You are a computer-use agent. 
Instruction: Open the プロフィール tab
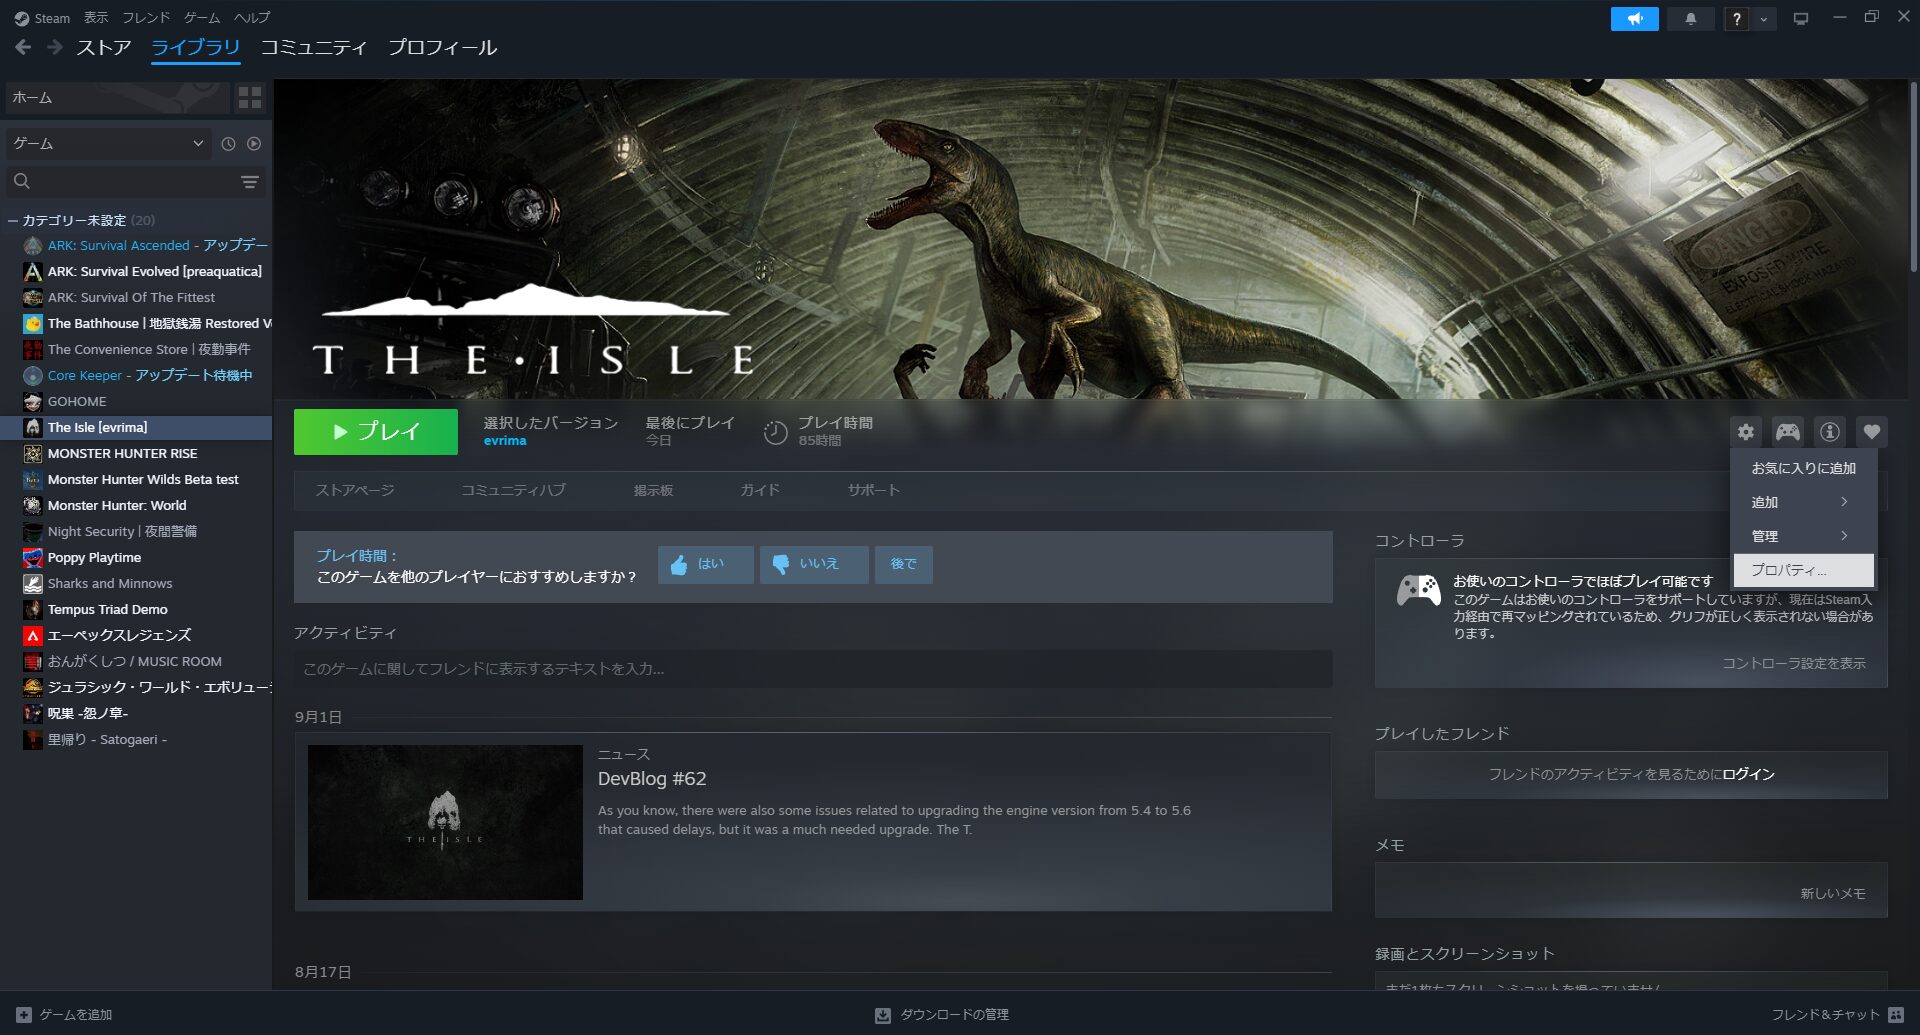click(442, 47)
